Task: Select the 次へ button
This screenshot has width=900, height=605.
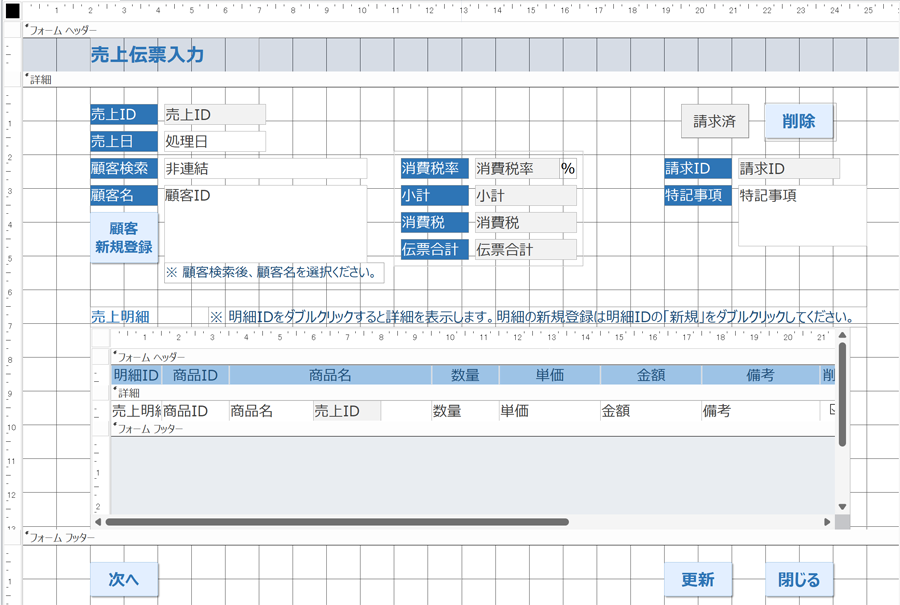Action: click(124, 579)
